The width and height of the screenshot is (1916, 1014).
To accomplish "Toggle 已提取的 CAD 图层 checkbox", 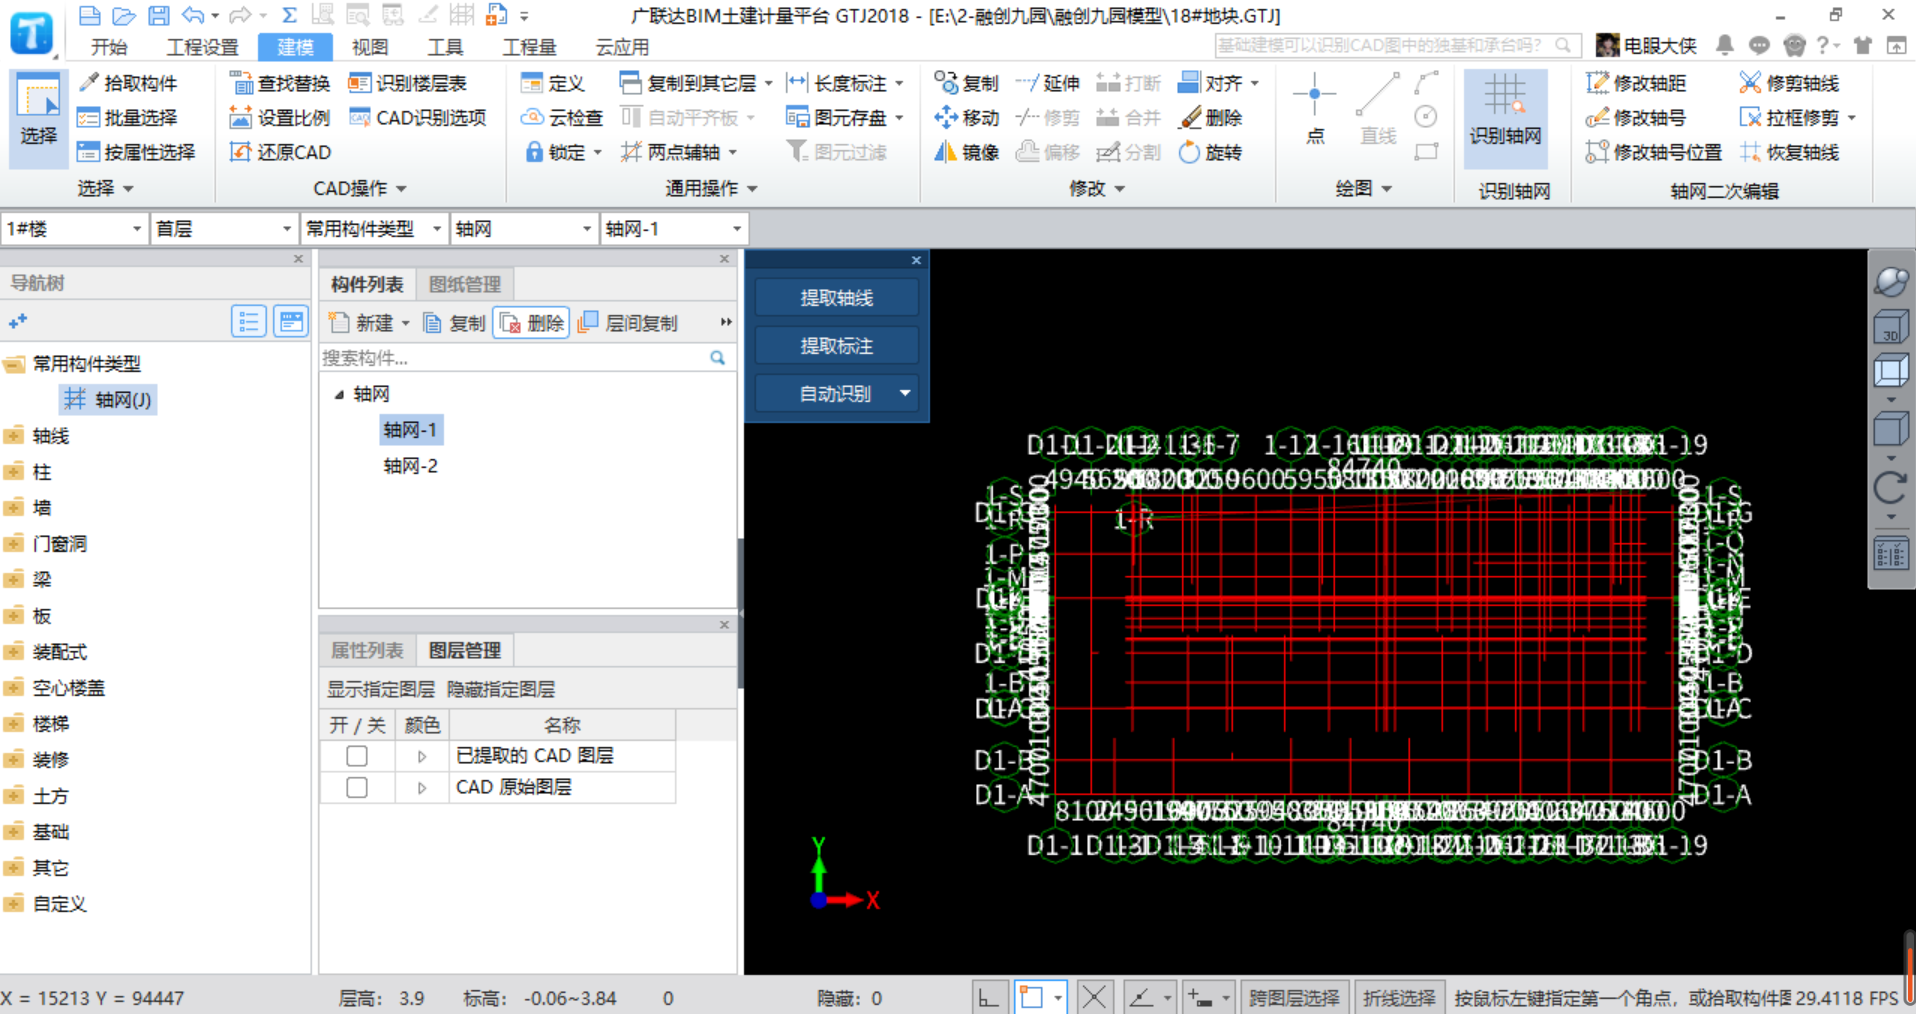I will [356, 756].
